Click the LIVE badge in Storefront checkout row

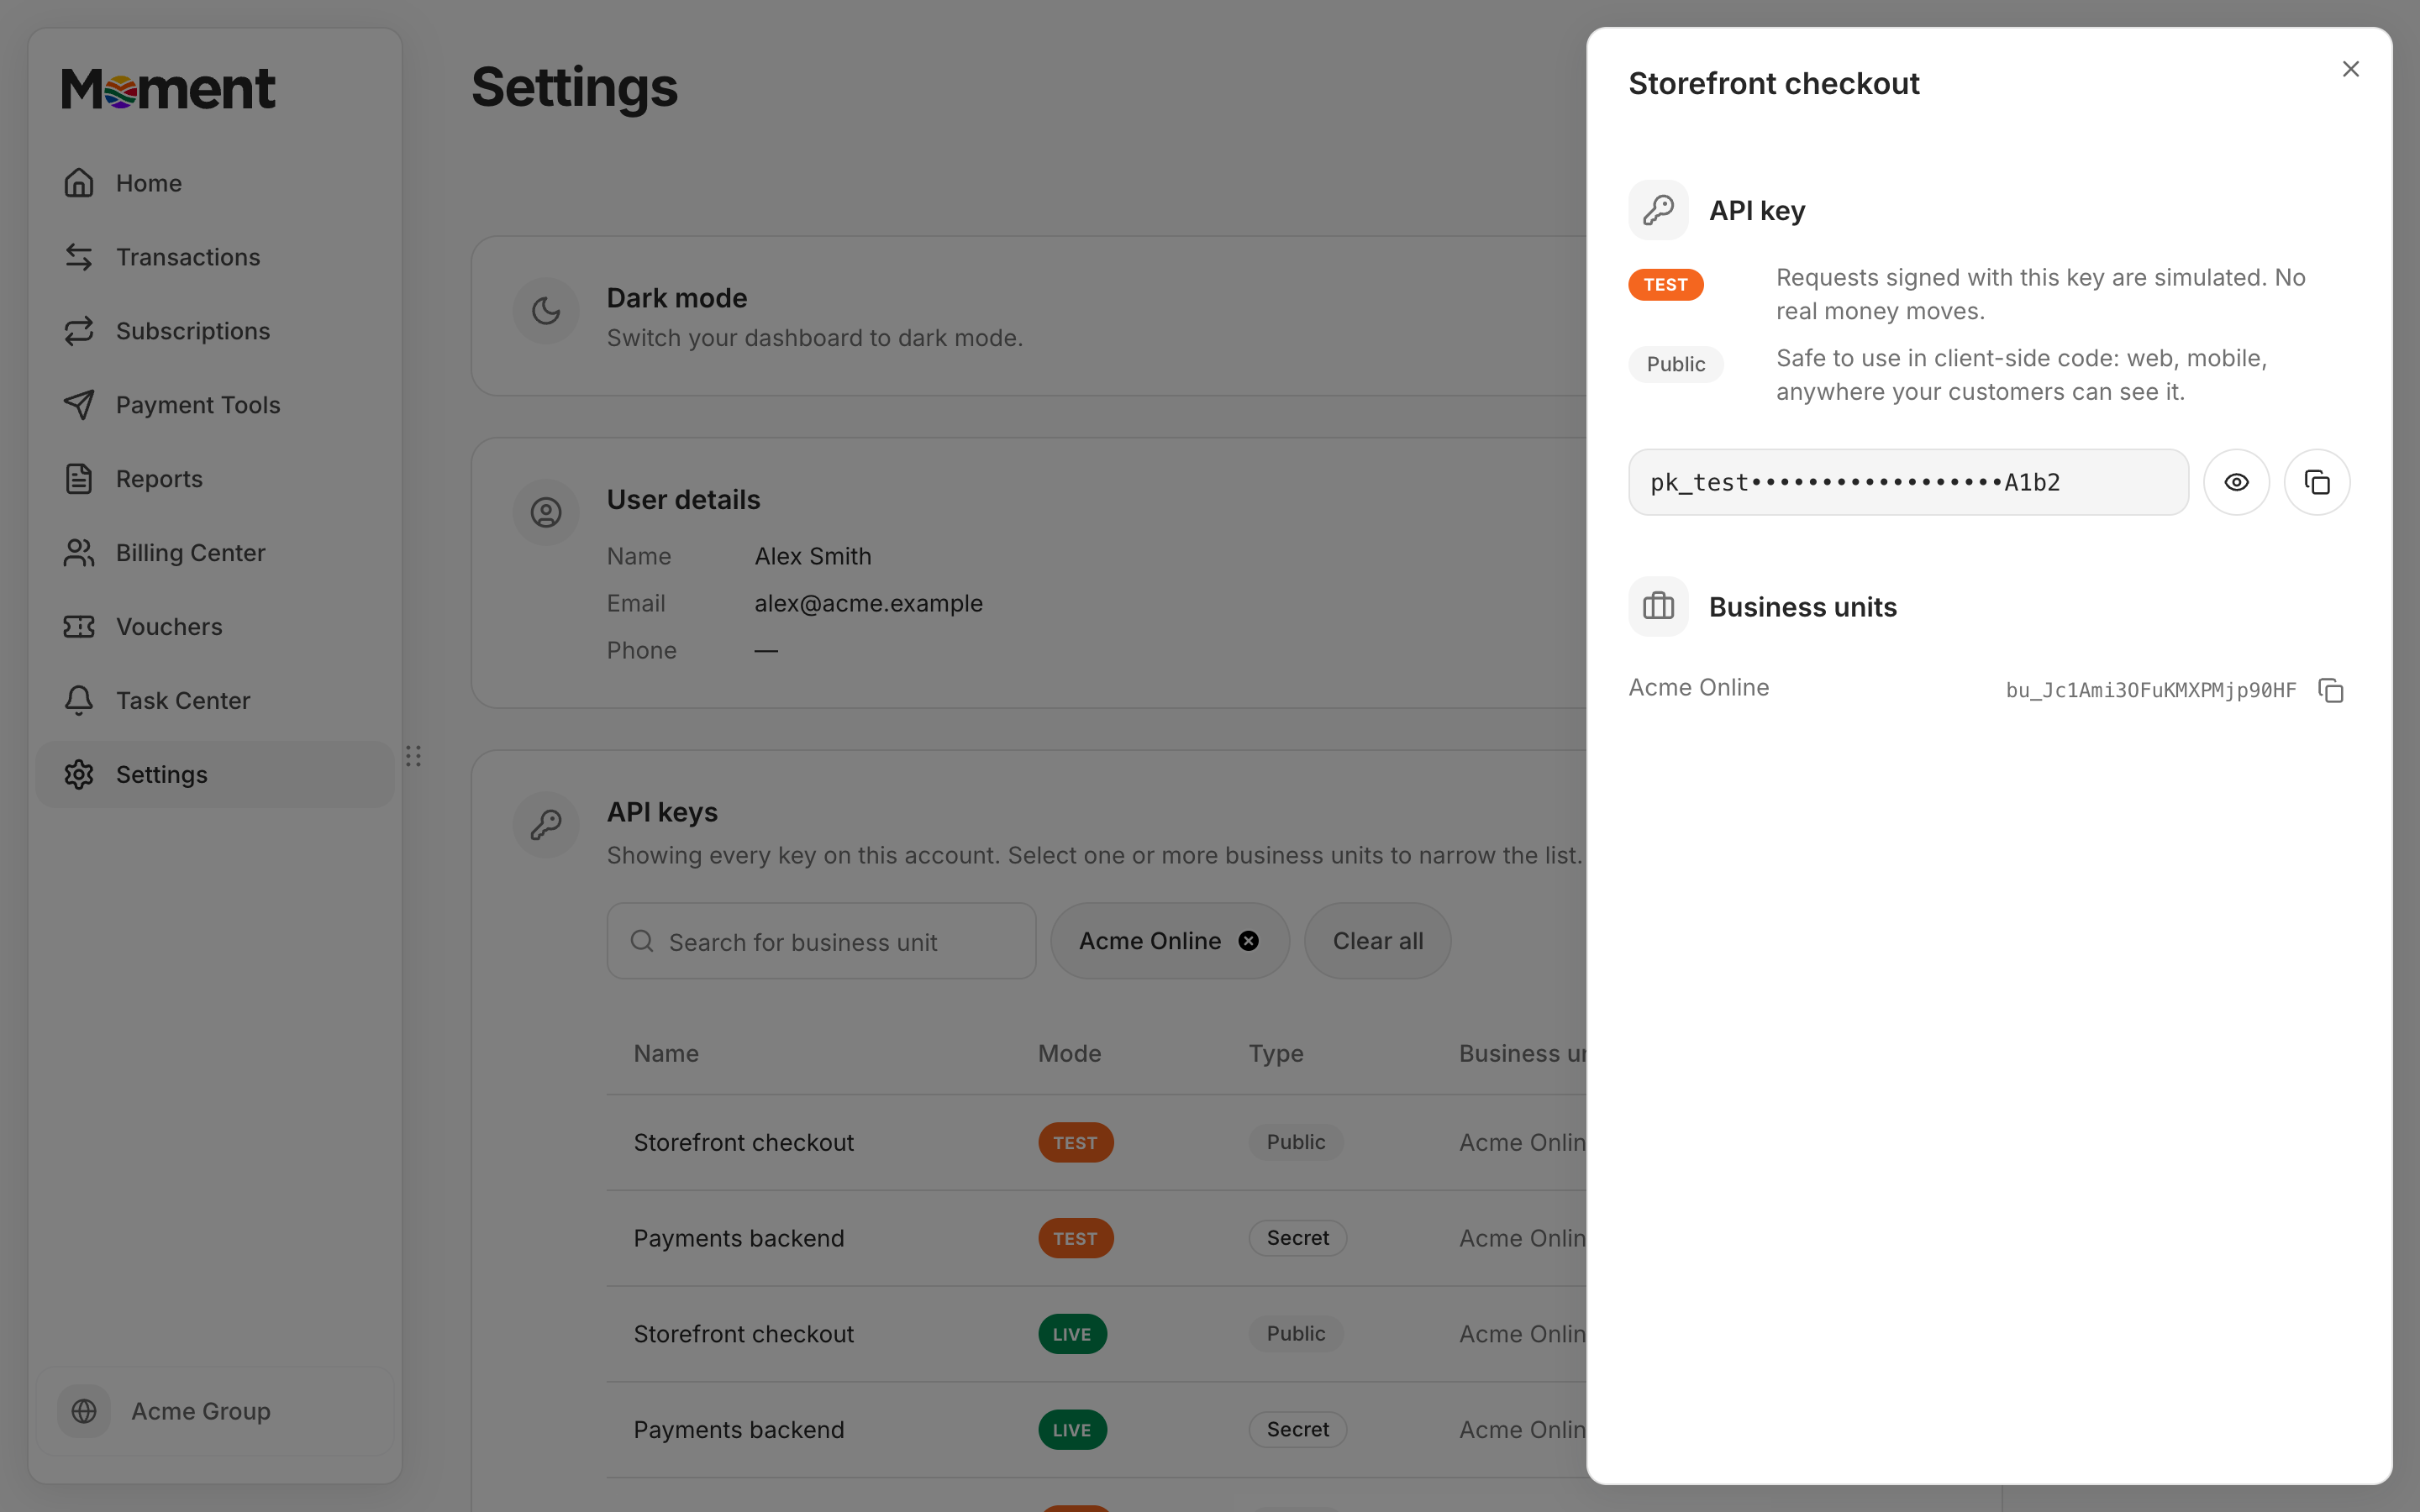click(1072, 1334)
